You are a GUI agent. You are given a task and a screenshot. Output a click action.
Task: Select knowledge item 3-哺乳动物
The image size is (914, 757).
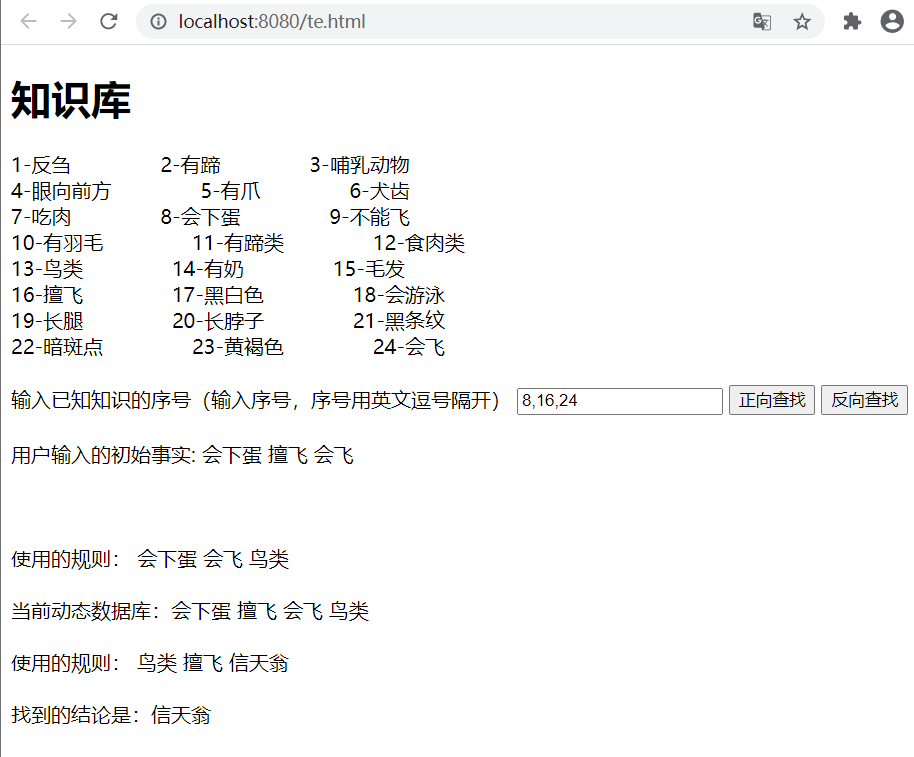point(360,165)
